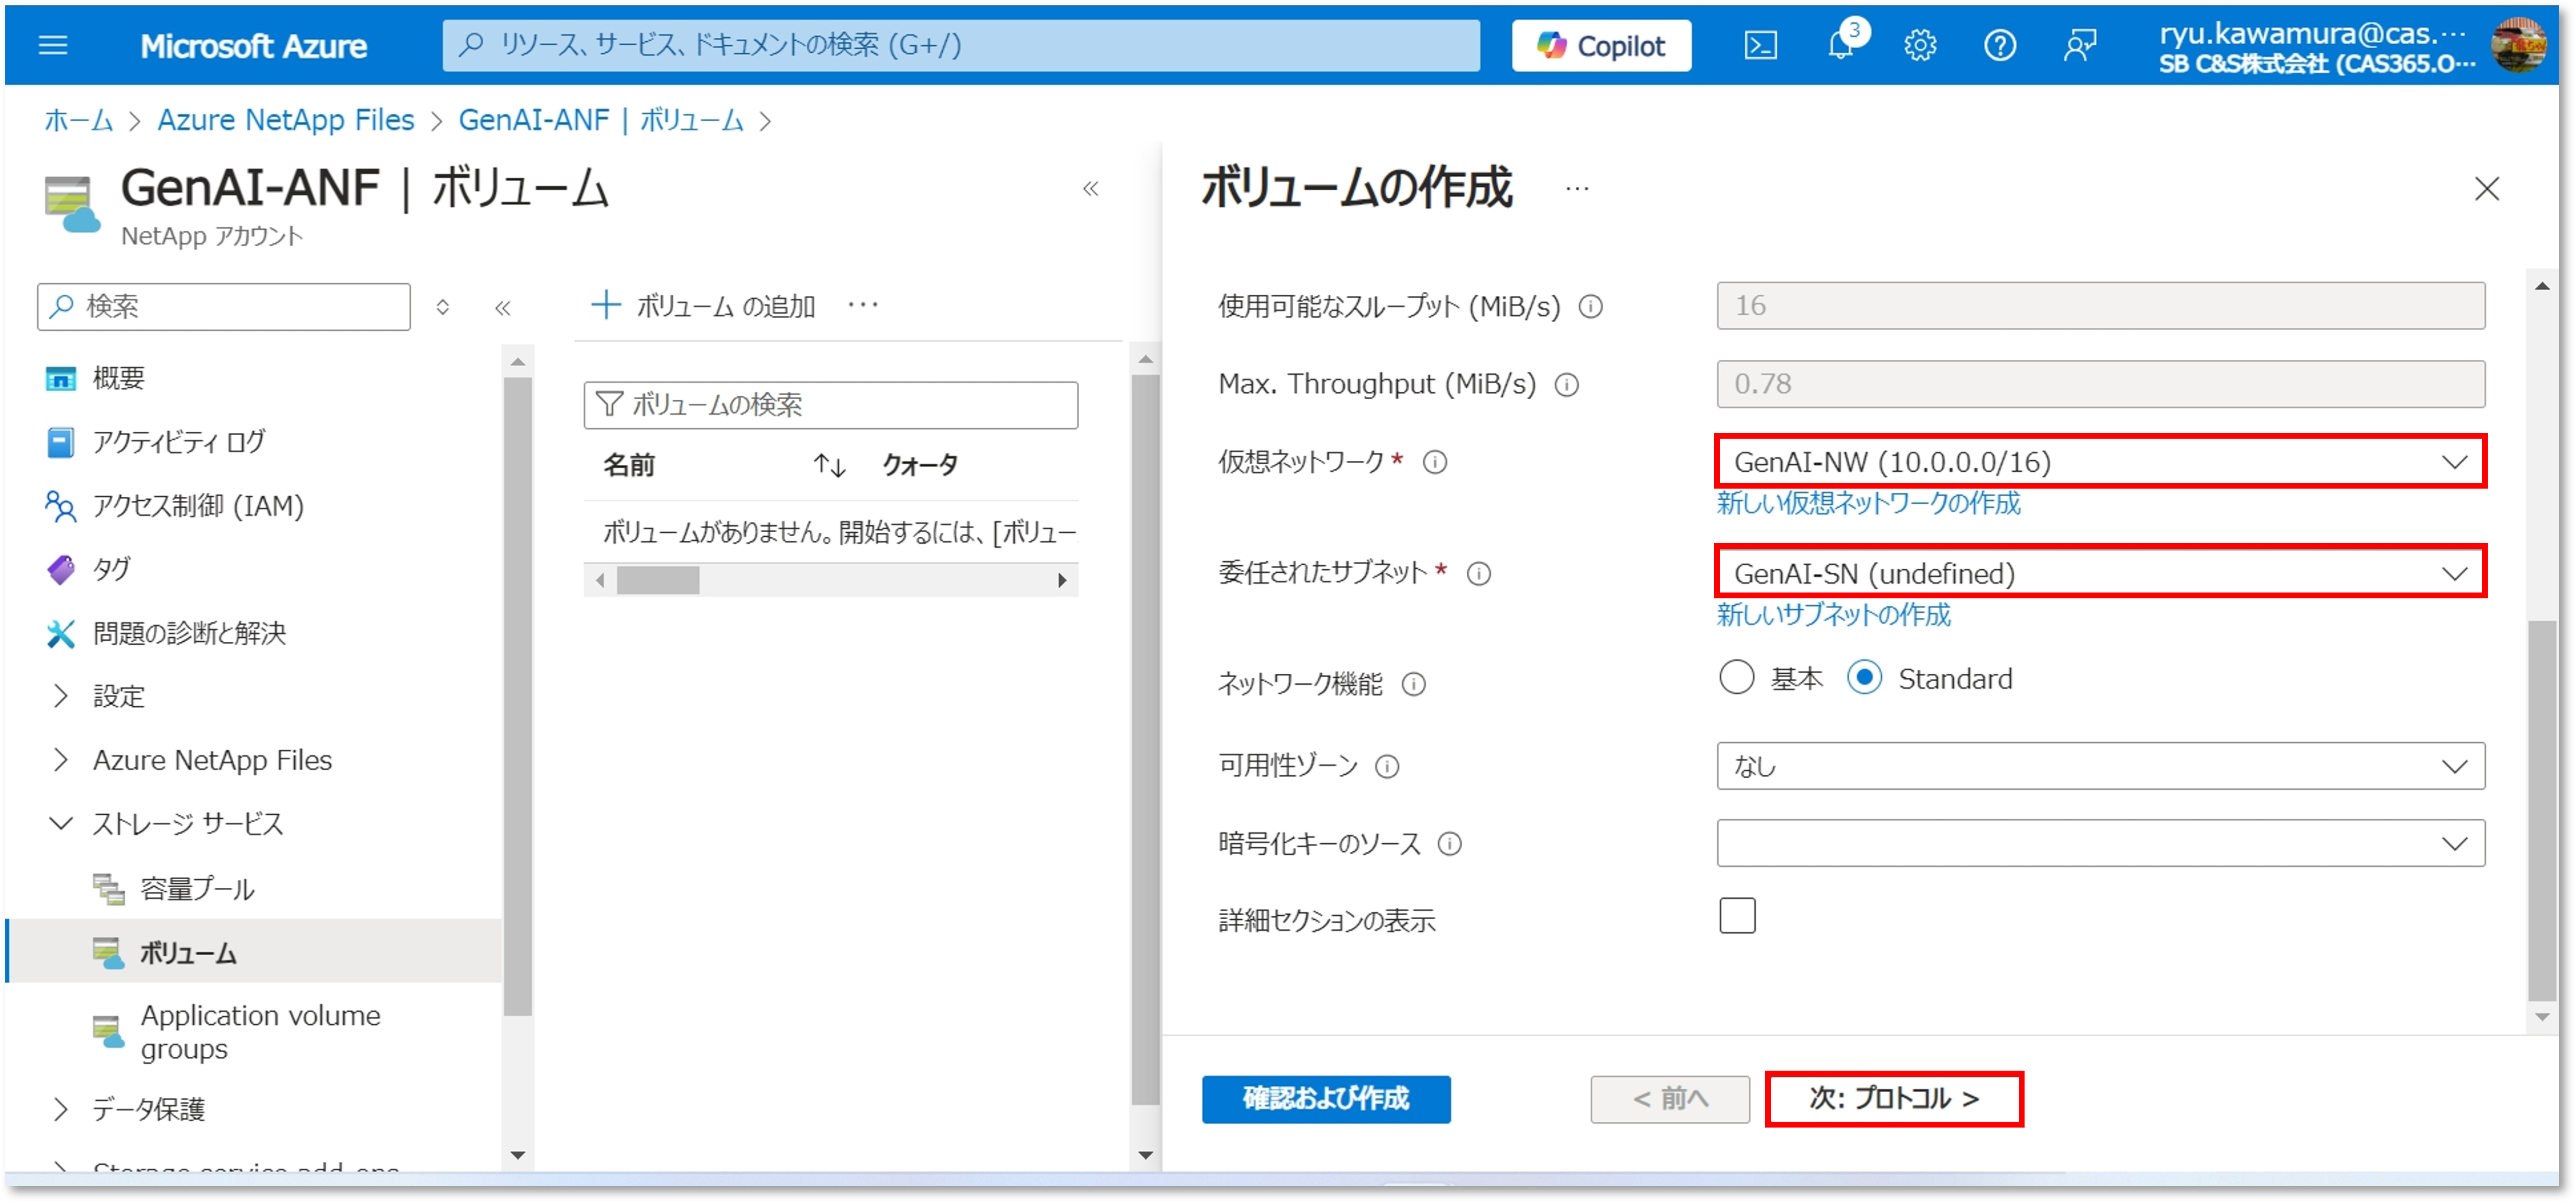2576x1203 pixels.
Task: Show info for ネットワーク機能
Action: point(1413,685)
